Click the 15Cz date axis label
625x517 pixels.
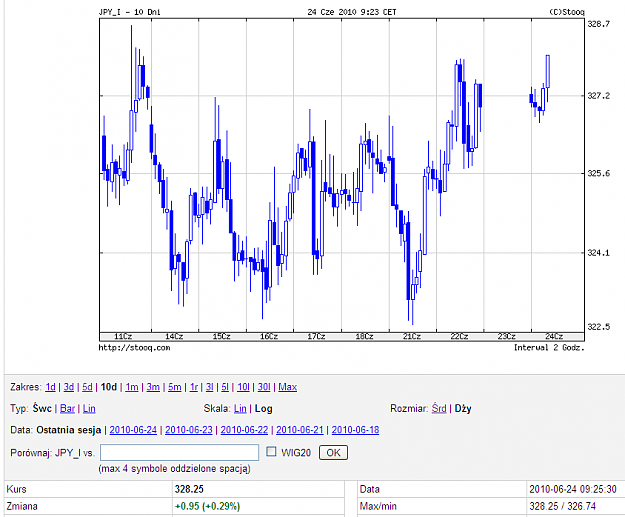[222, 336]
